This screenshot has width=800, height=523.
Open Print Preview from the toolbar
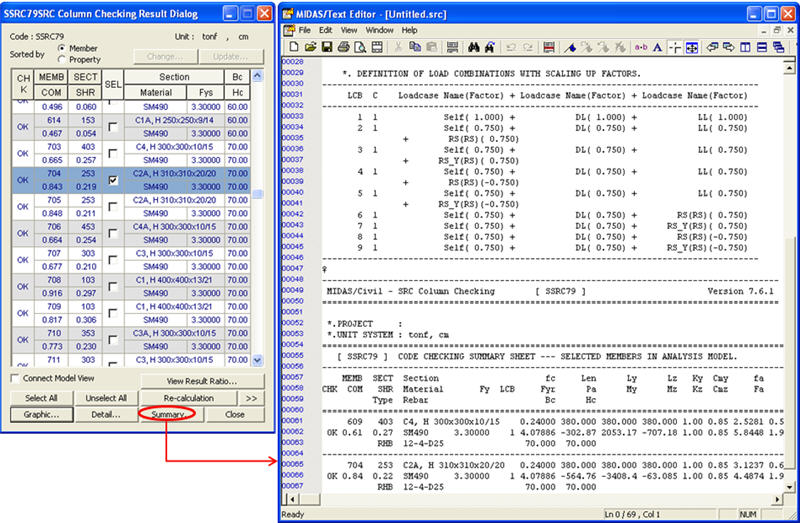356,47
